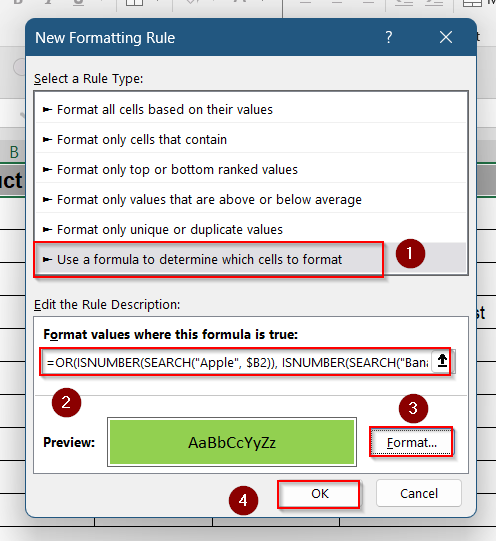Confirm the rule with OK
Screen dimensions: 496x541
point(319,494)
